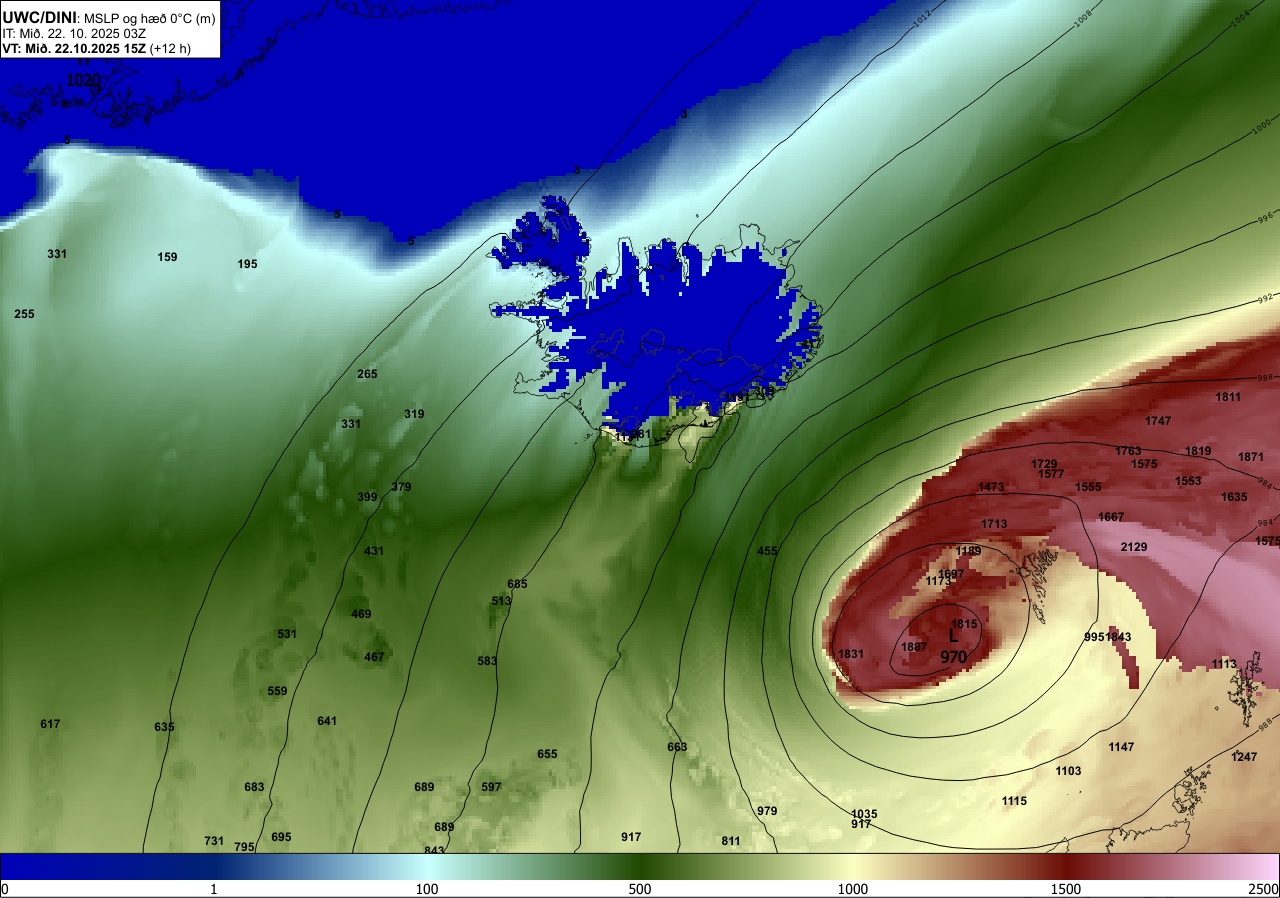
Task: Click the 1831 label west of the low
Action: [x=851, y=654]
